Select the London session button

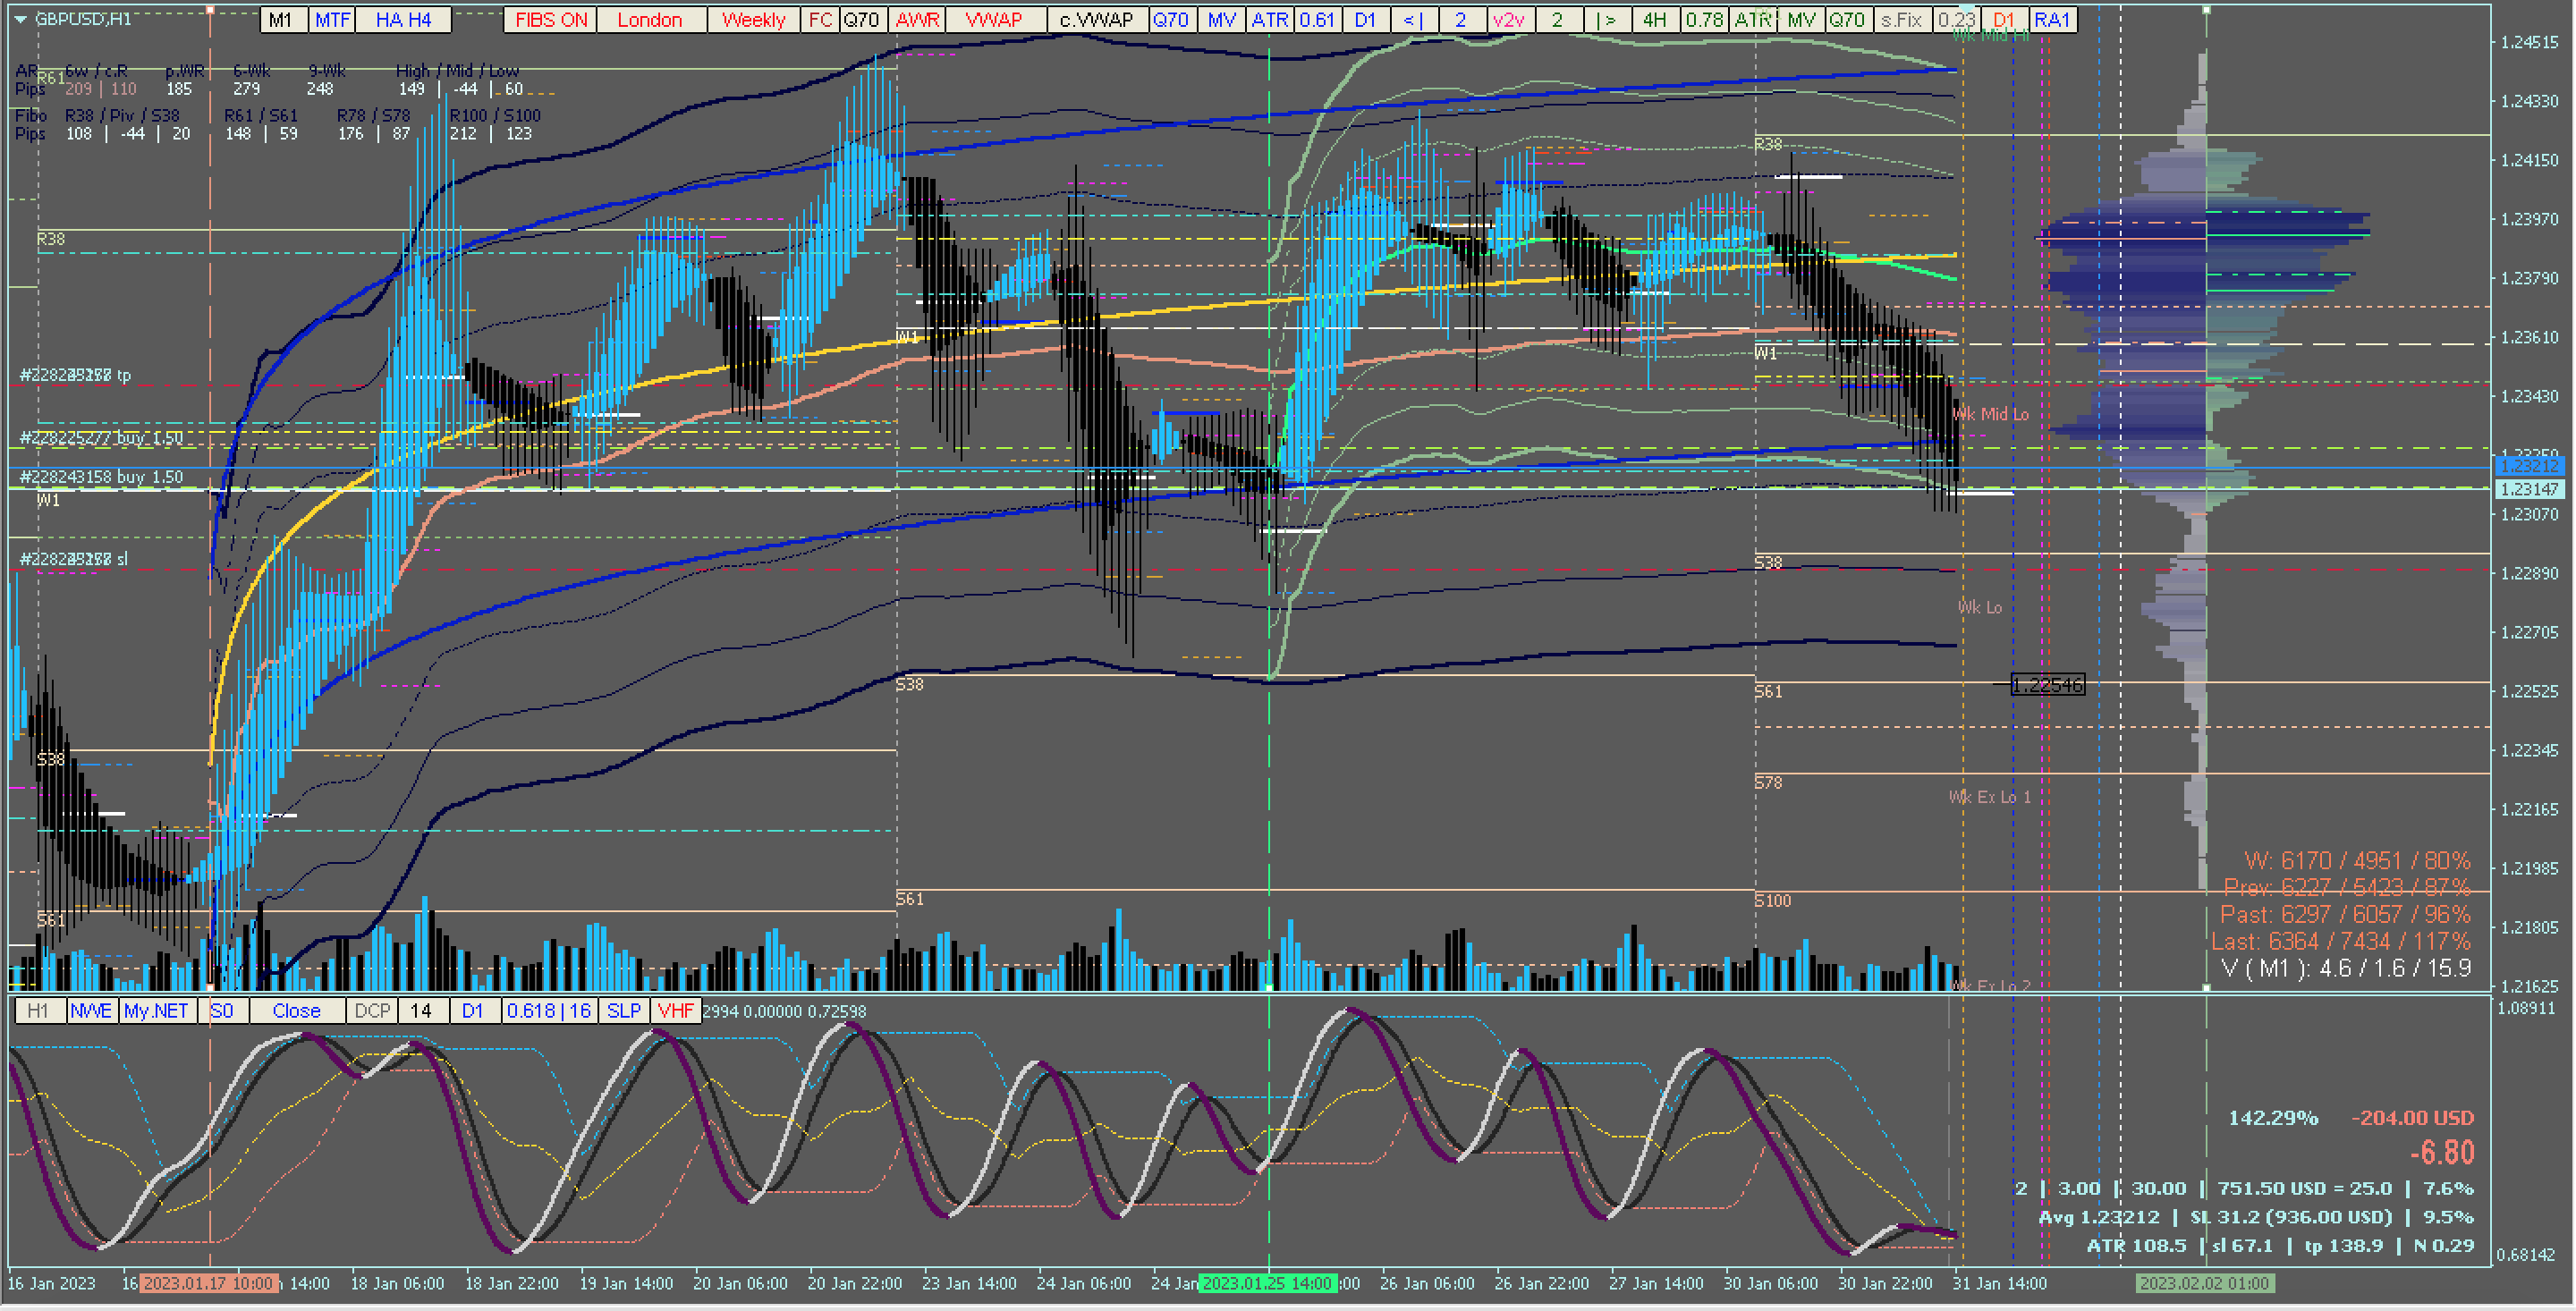(649, 20)
